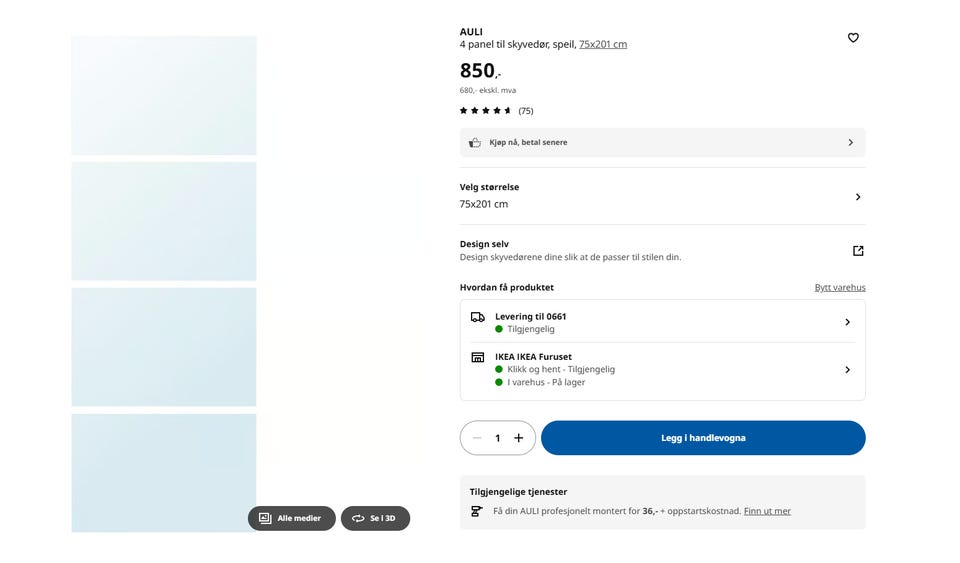Open Design selv planner link

coord(662,250)
